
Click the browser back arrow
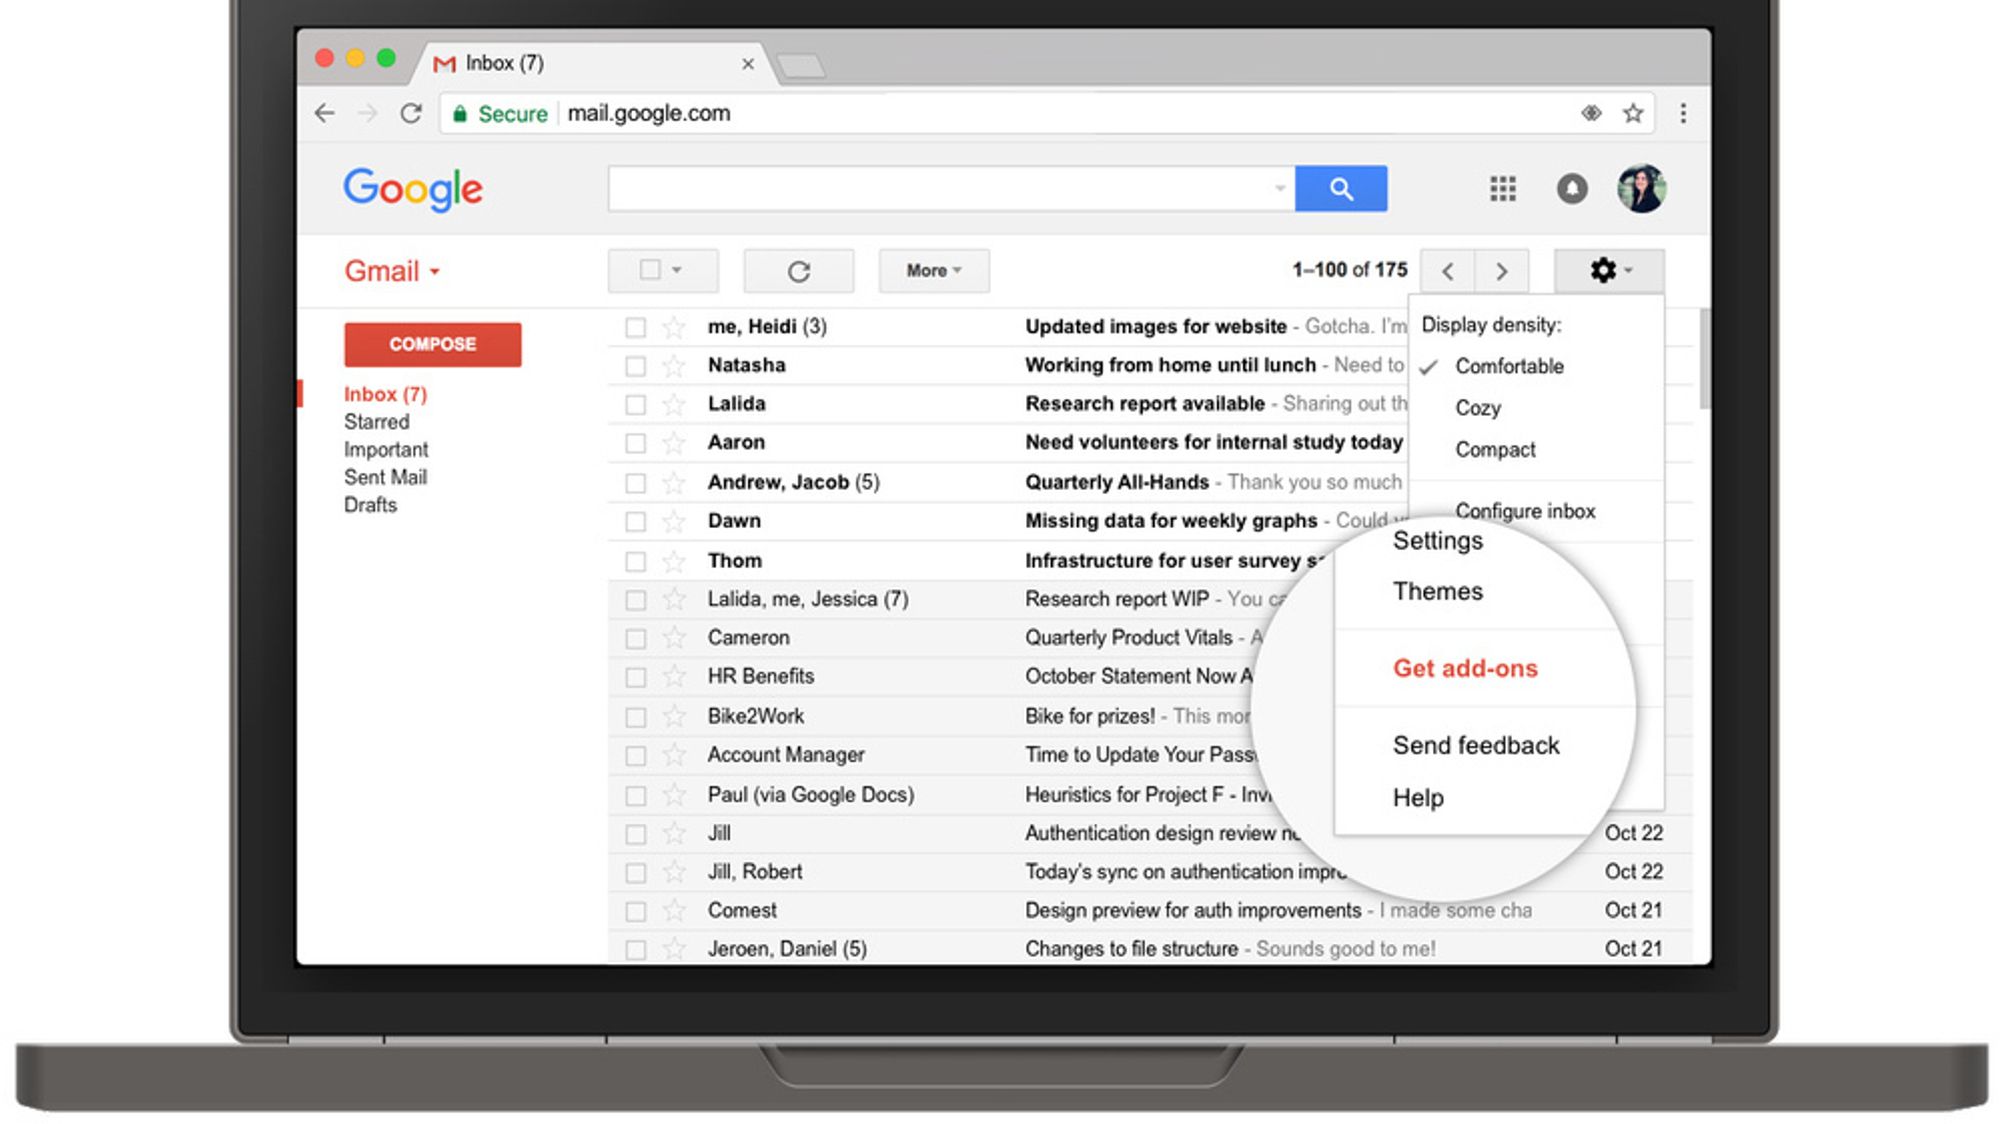pyautogui.click(x=324, y=113)
